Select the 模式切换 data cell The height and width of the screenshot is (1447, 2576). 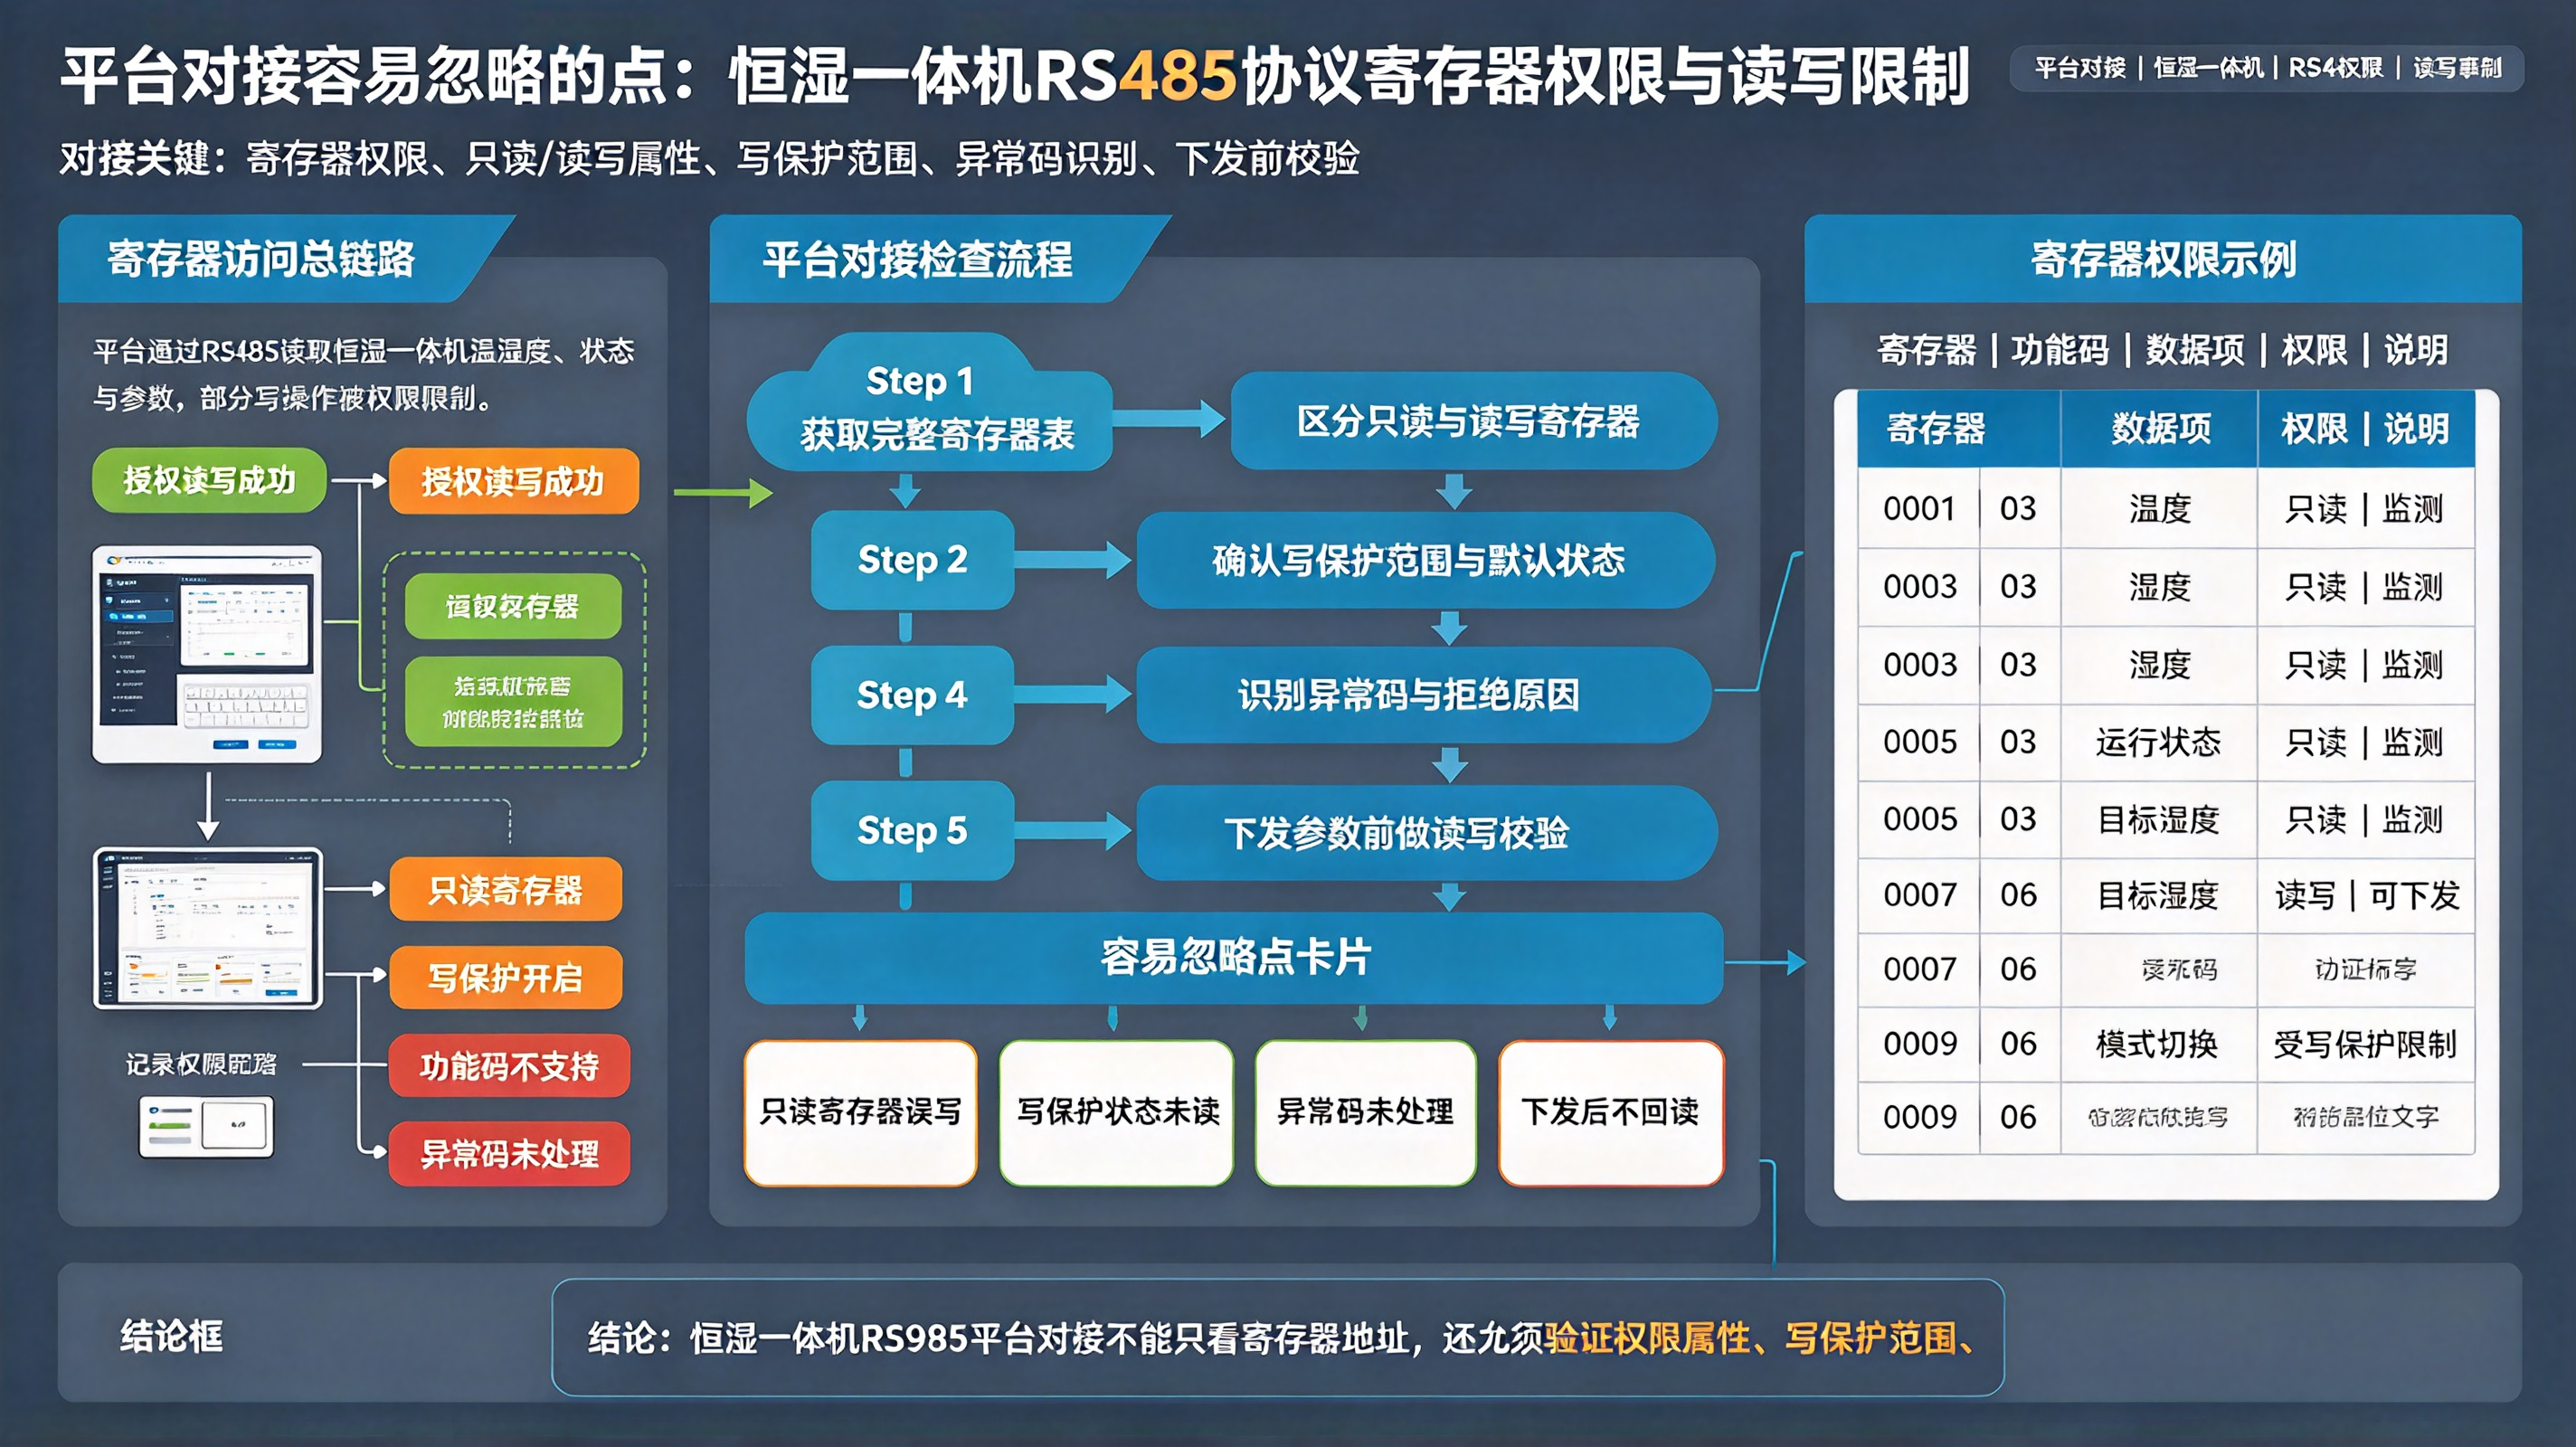pyautogui.click(x=2159, y=1044)
